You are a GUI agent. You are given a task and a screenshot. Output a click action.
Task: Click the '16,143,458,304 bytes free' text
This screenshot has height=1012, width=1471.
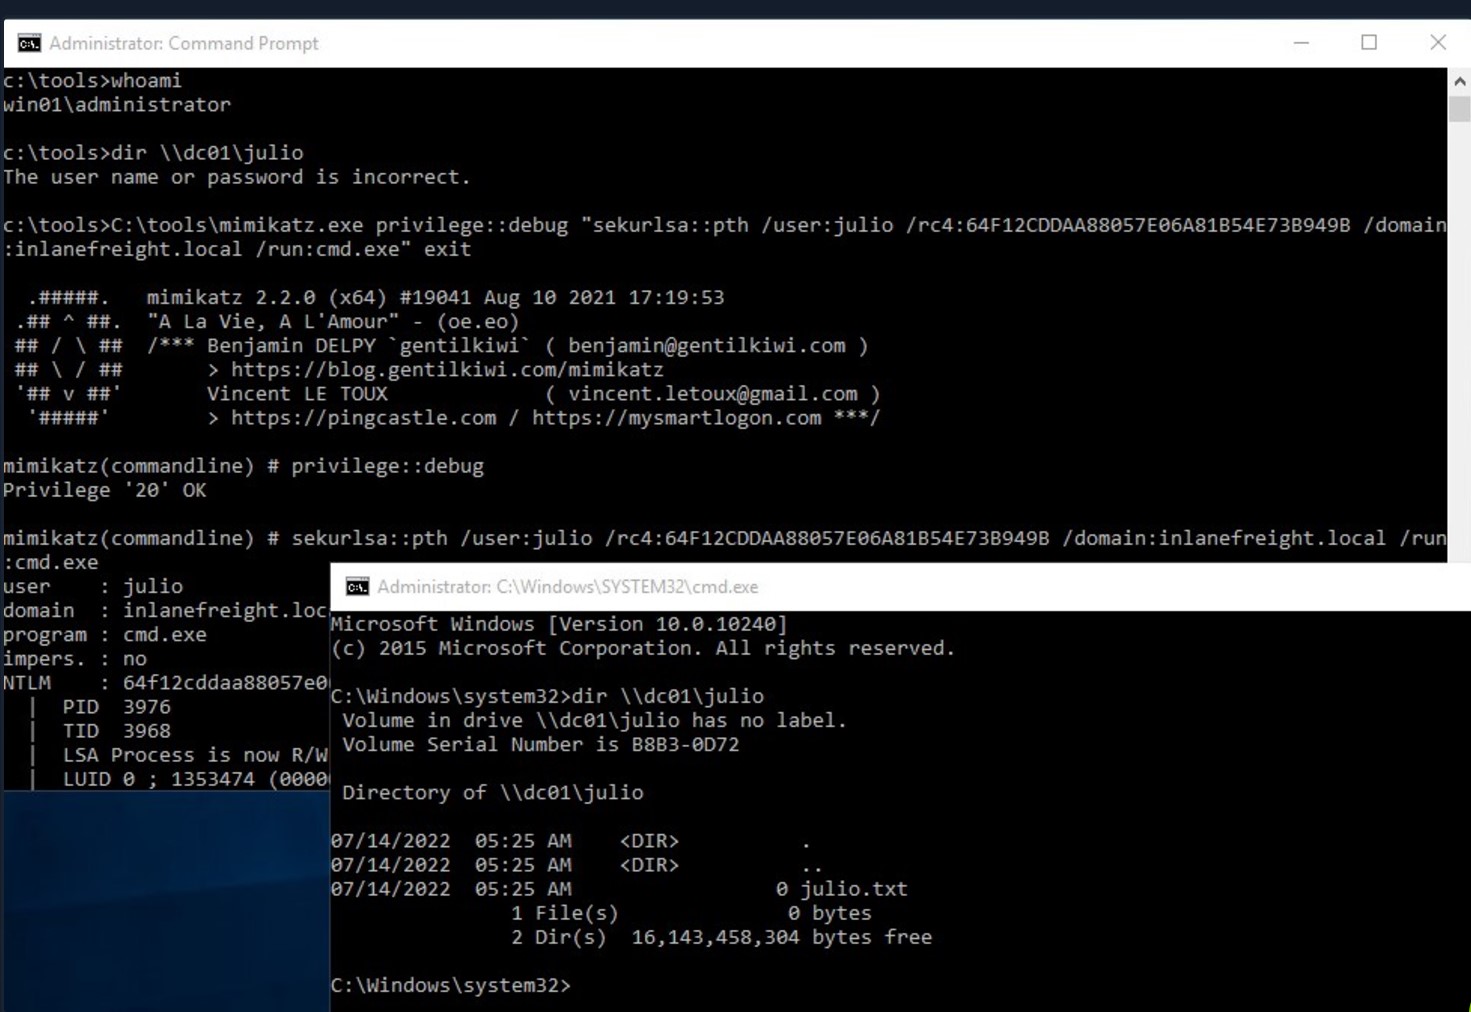click(x=781, y=937)
